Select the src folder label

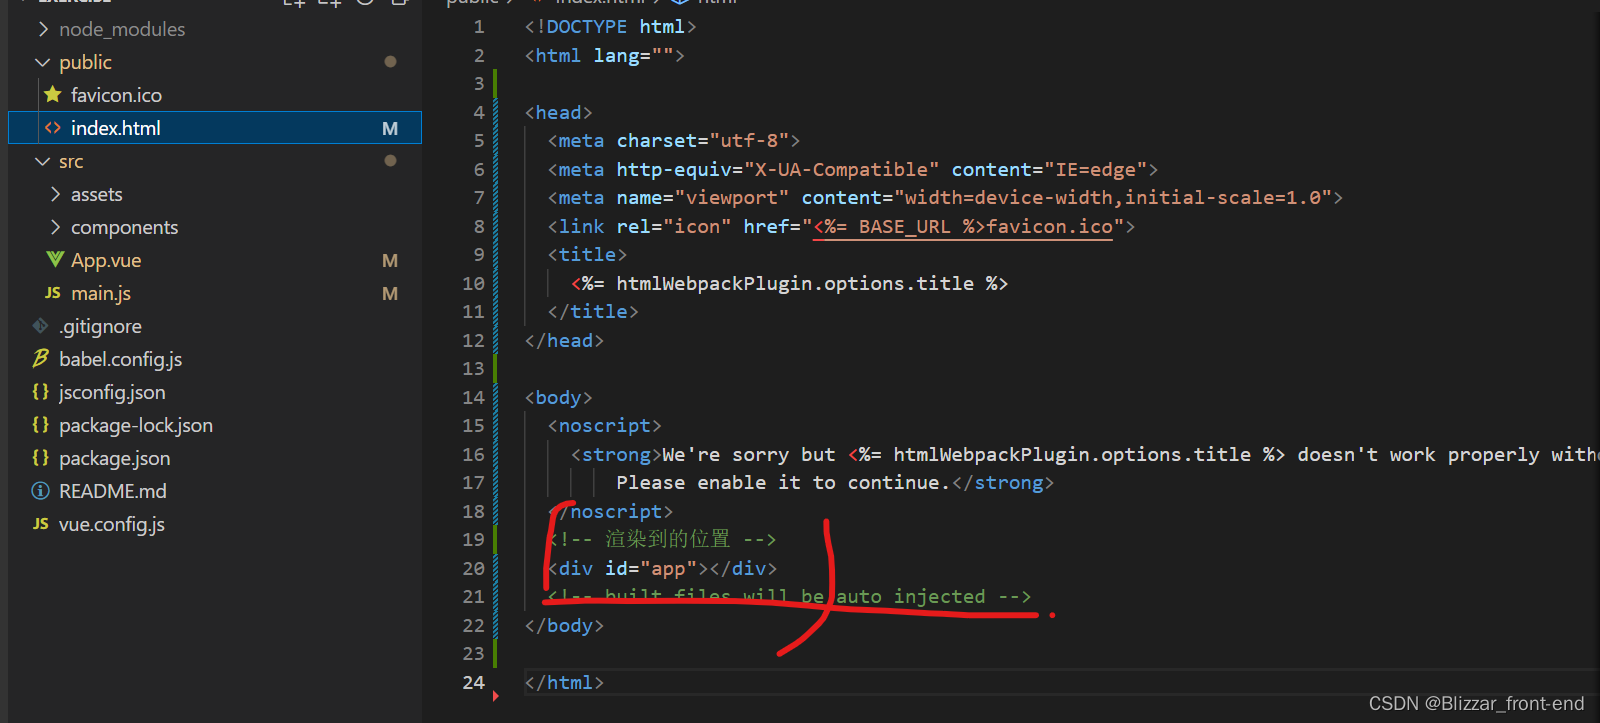[71, 161]
